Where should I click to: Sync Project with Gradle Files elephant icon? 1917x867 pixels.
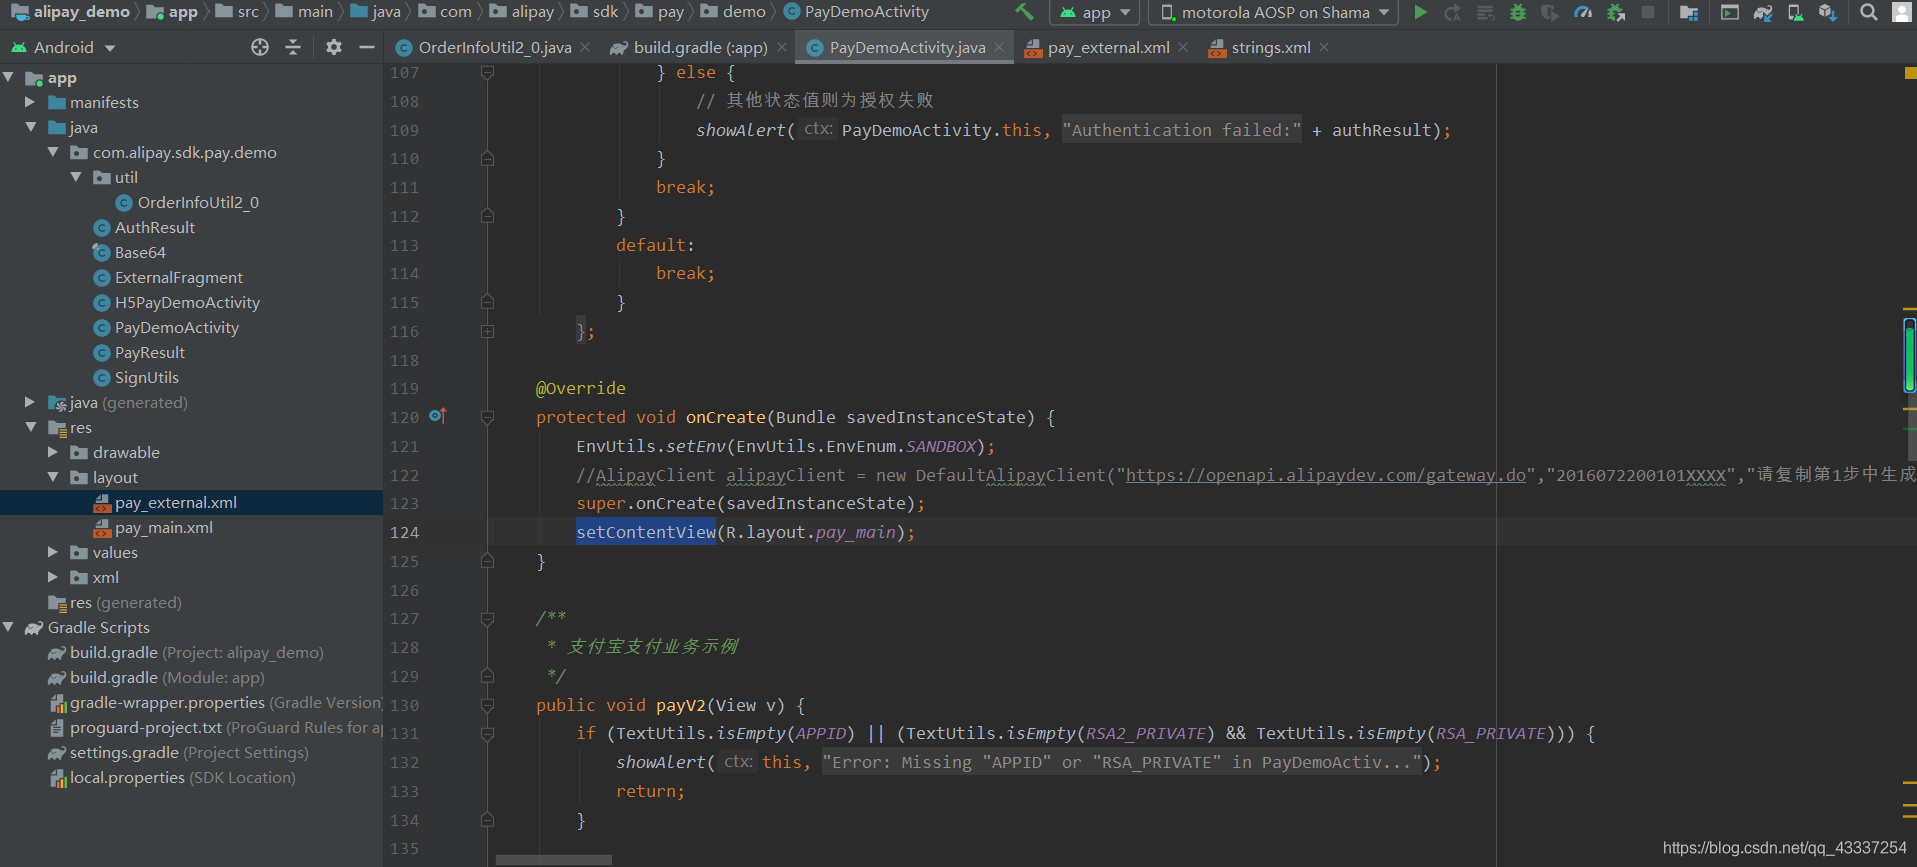(x=1763, y=12)
